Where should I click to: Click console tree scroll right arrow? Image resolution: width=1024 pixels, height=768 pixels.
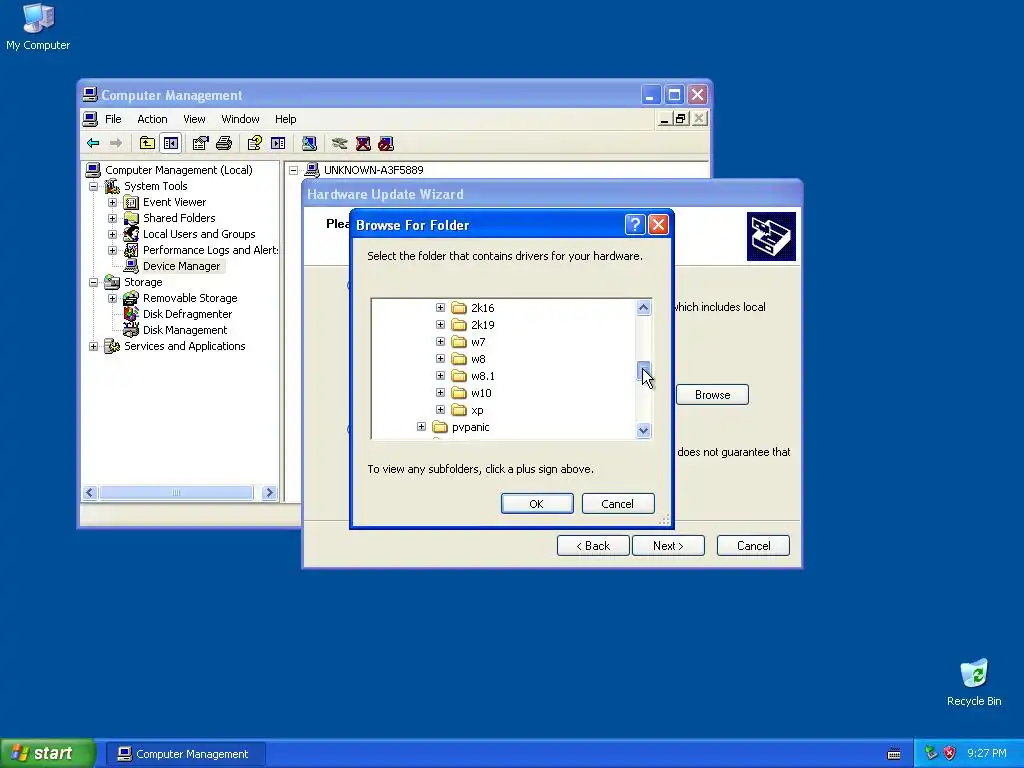pos(269,492)
